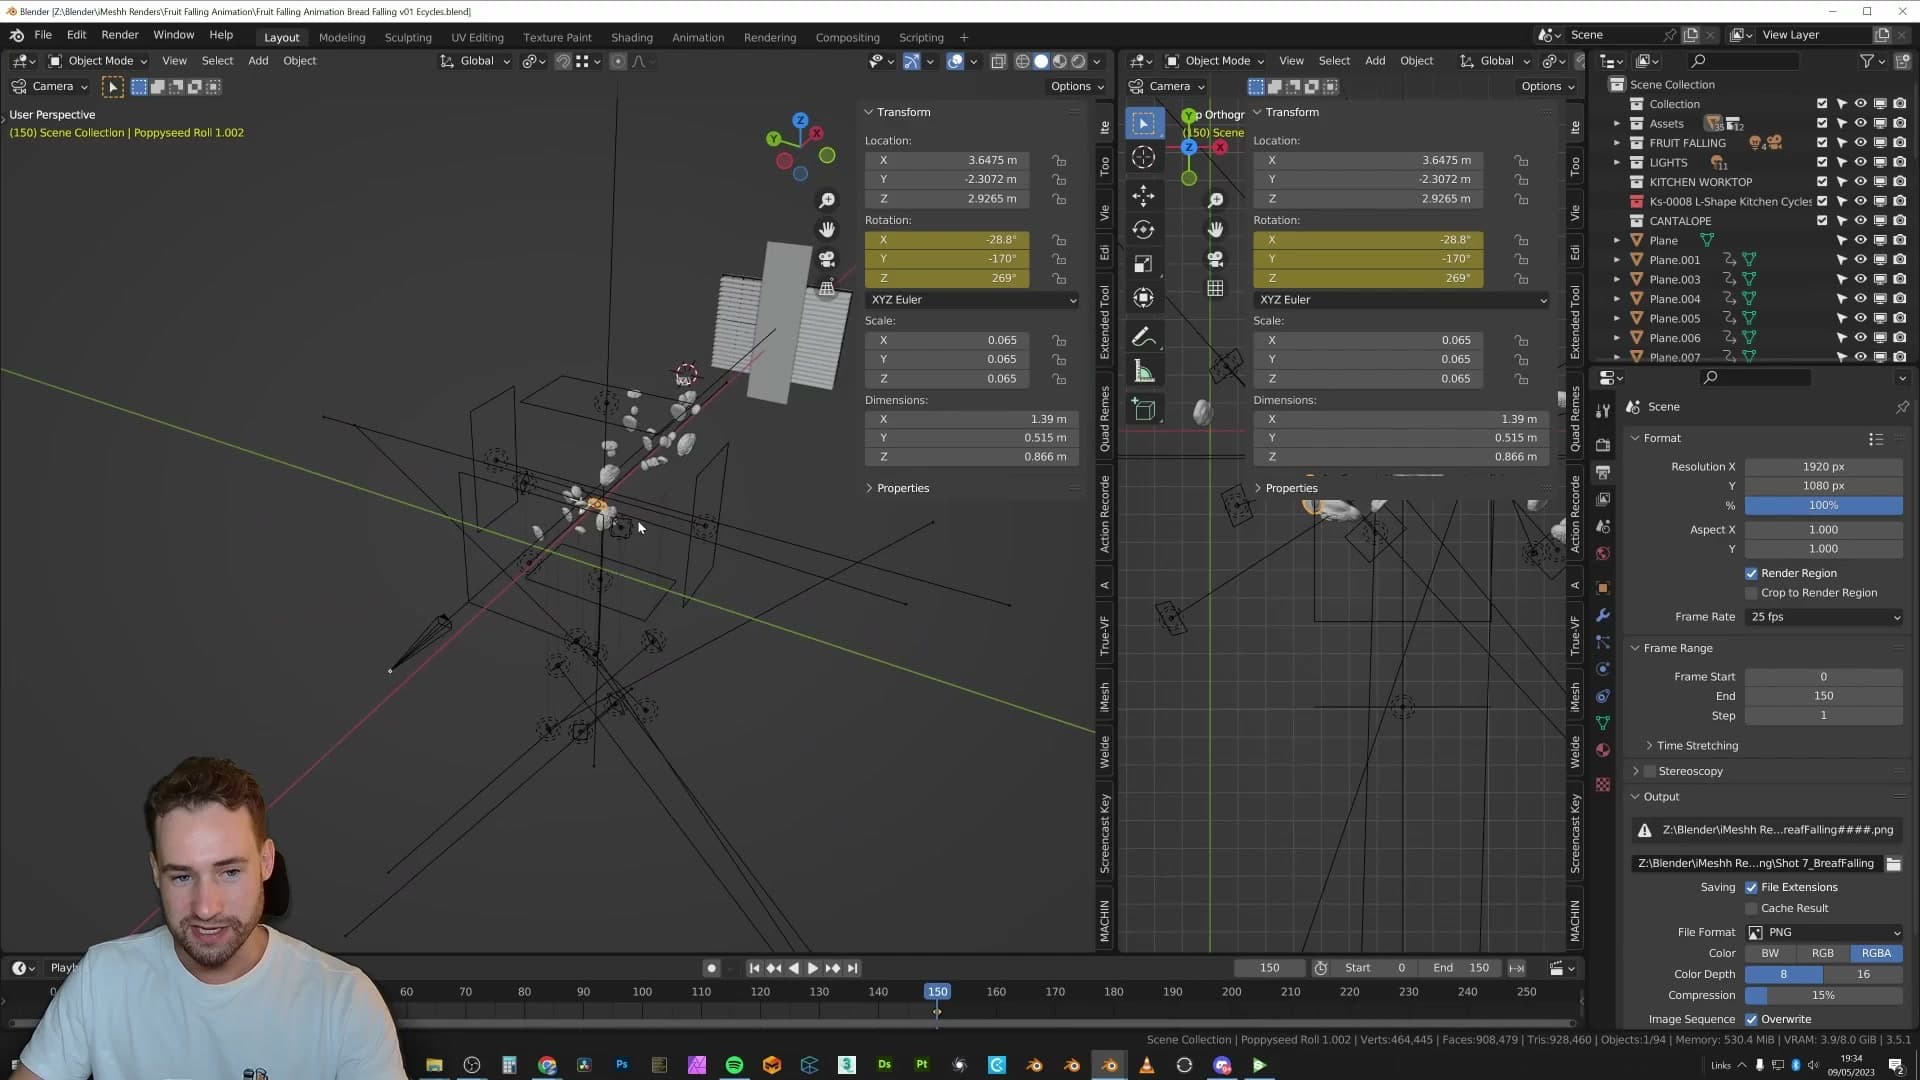Screen dimensions: 1920x1080
Task: Toggle the File Extensions checkbox
Action: click(1751, 888)
